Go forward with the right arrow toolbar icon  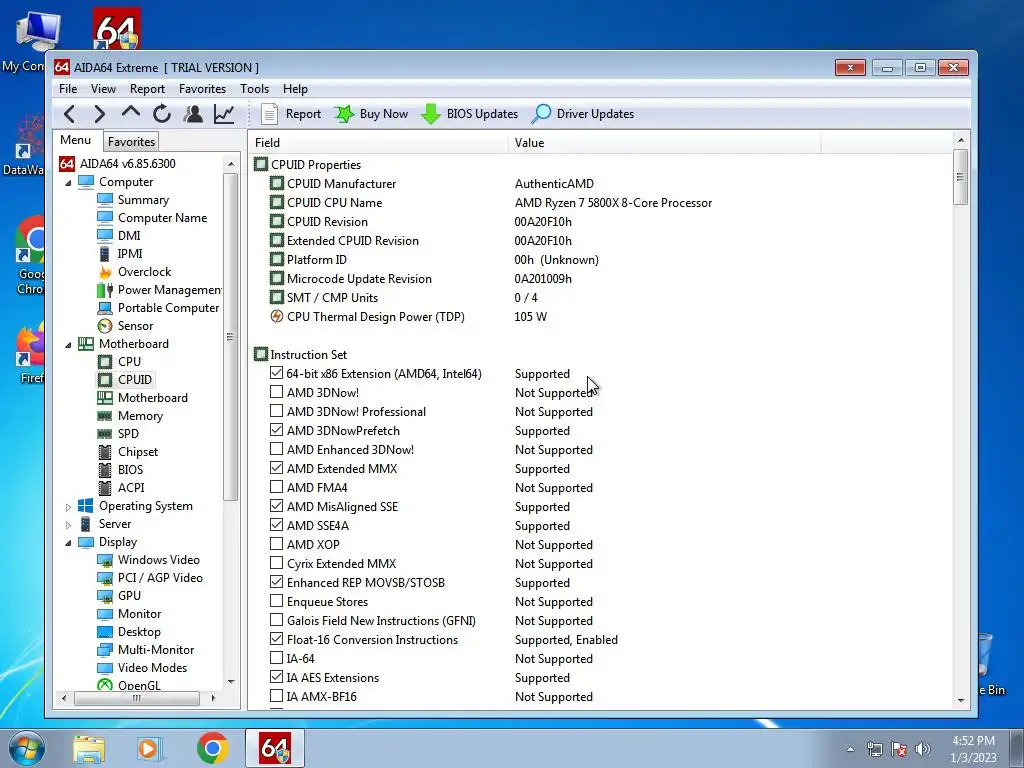[x=99, y=114]
